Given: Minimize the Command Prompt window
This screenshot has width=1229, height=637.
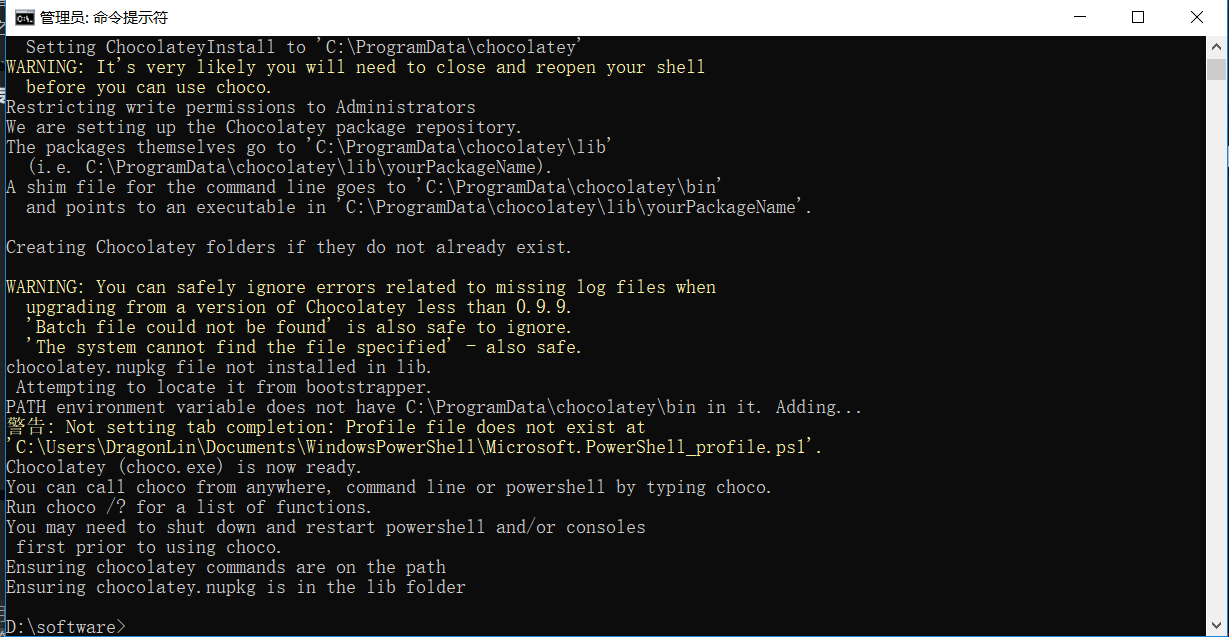Looking at the screenshot, I should click(x=1082, y=16).
